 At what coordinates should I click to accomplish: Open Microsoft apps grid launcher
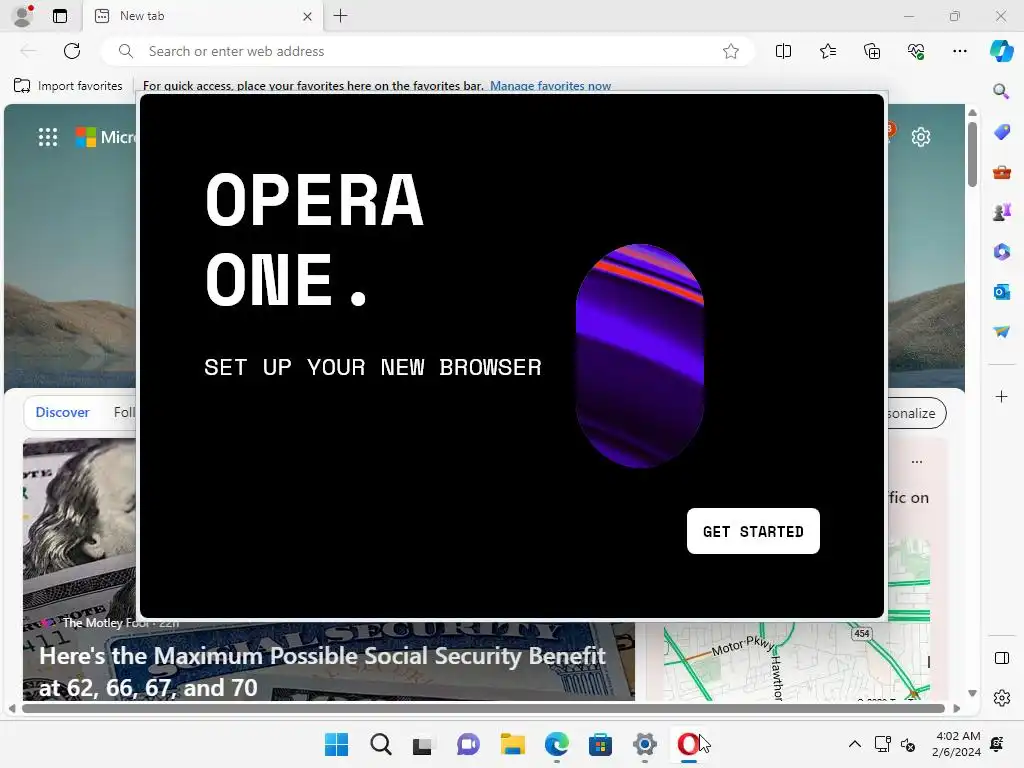48,137
